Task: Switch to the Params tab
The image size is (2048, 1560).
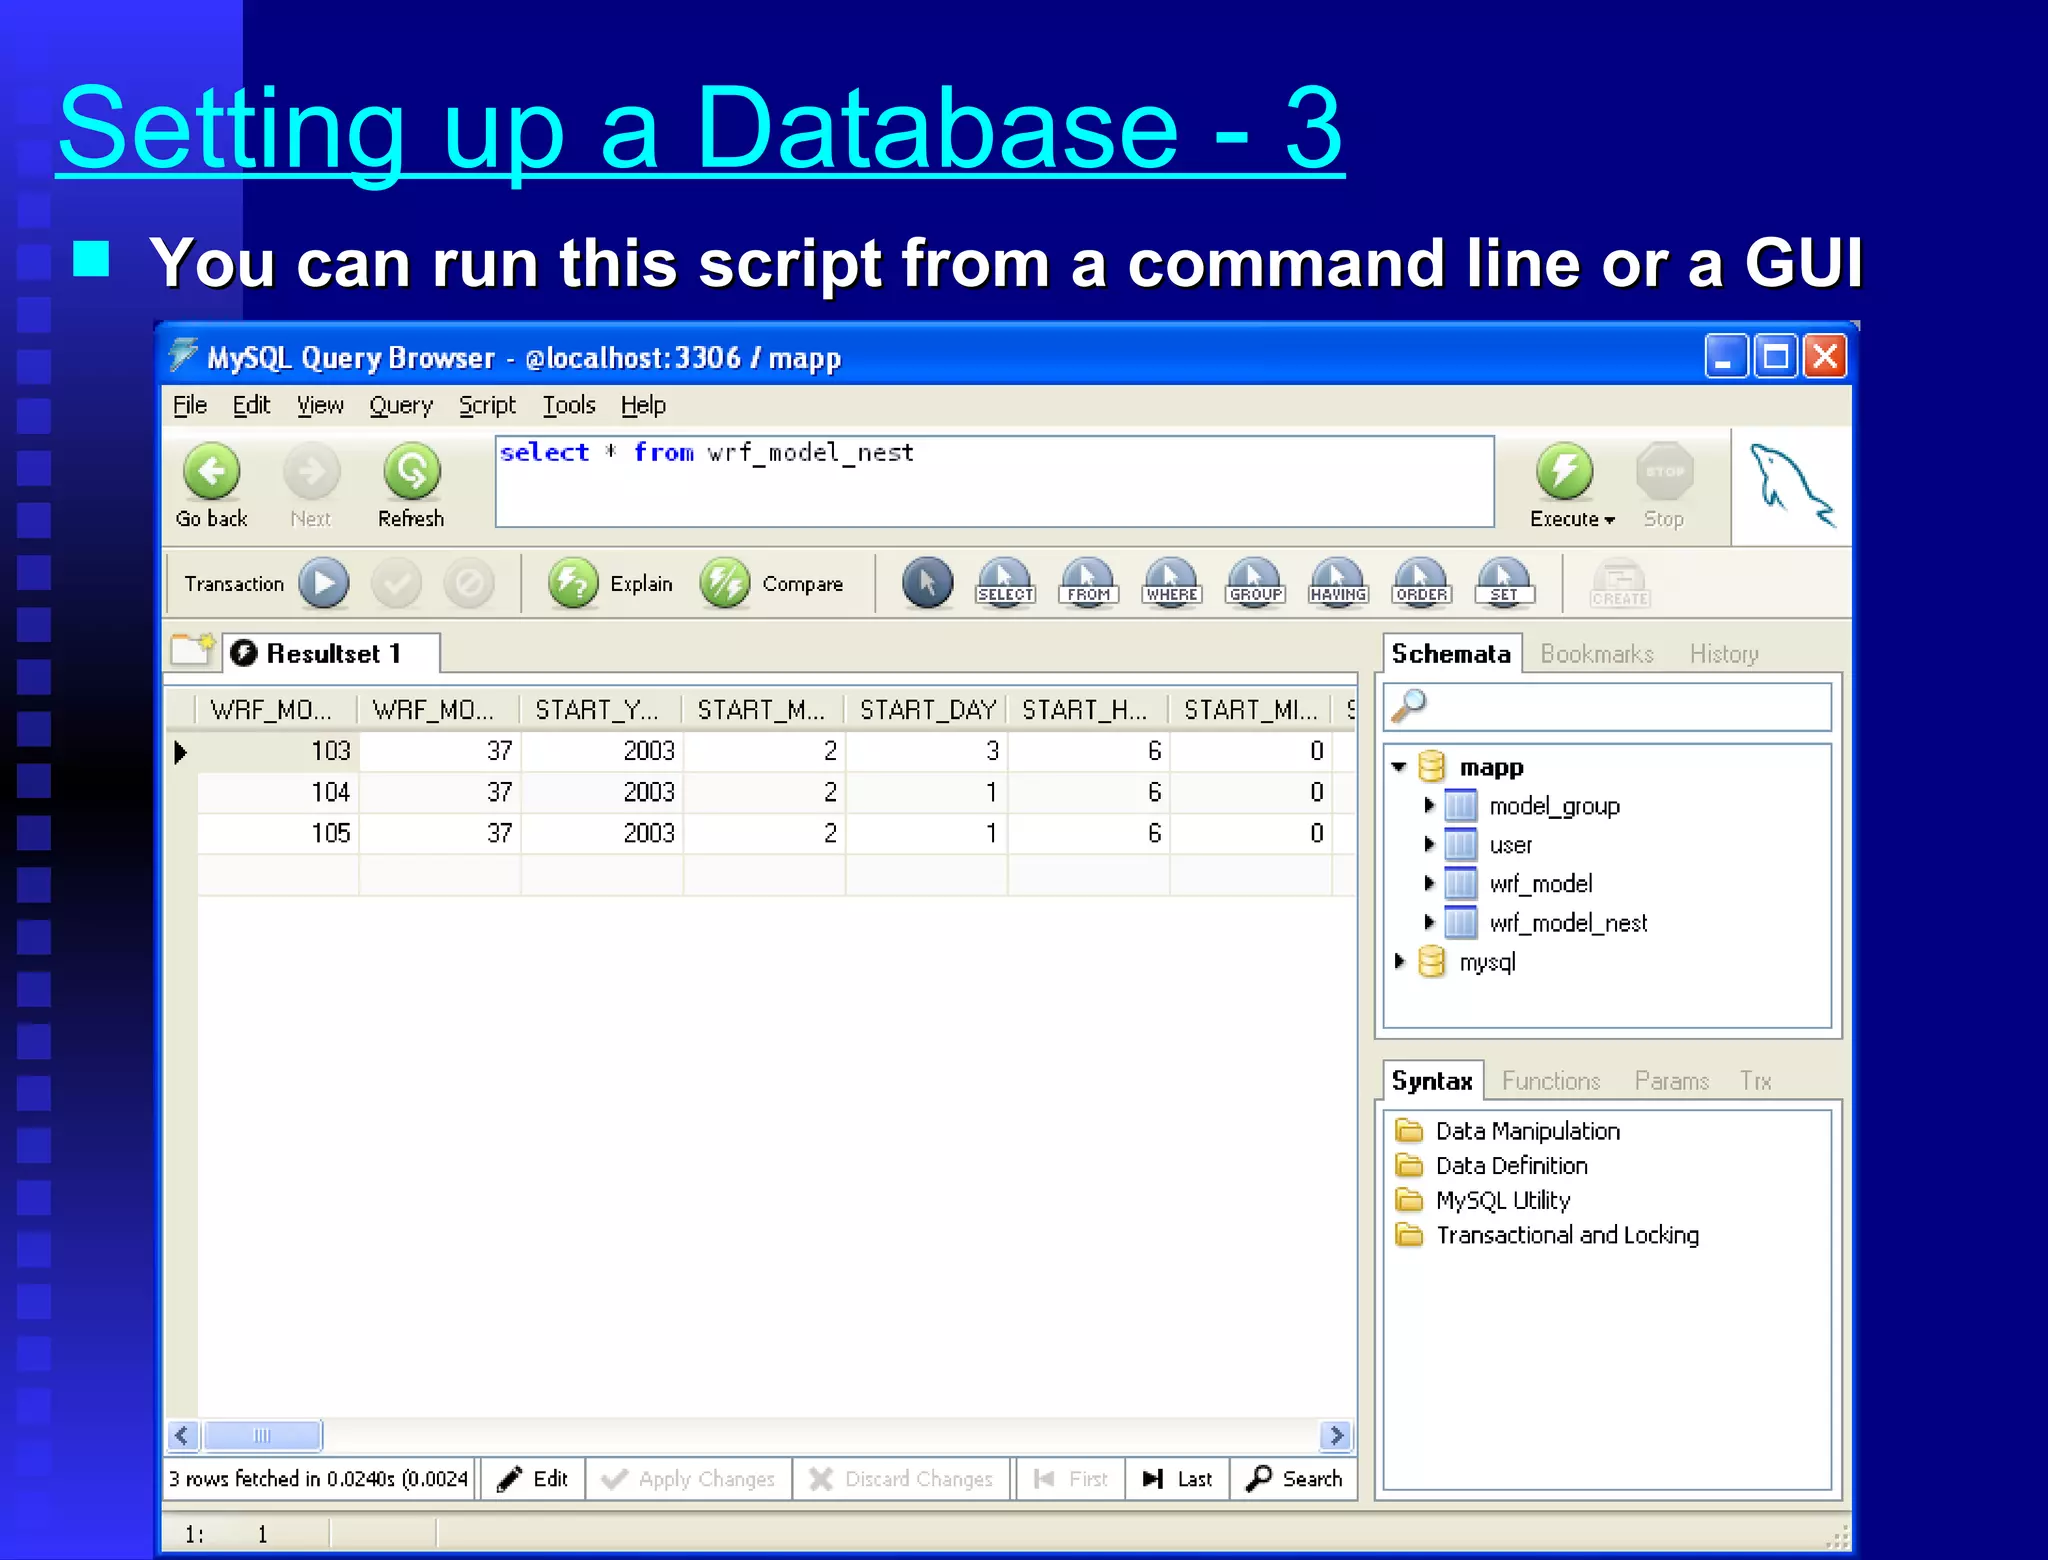Action: (1671, 1081)
